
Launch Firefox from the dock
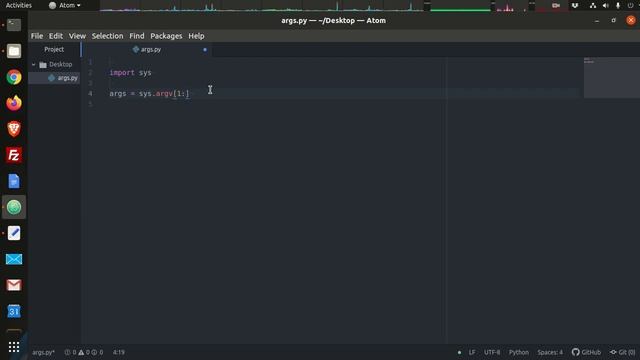[x=14, y=103]
